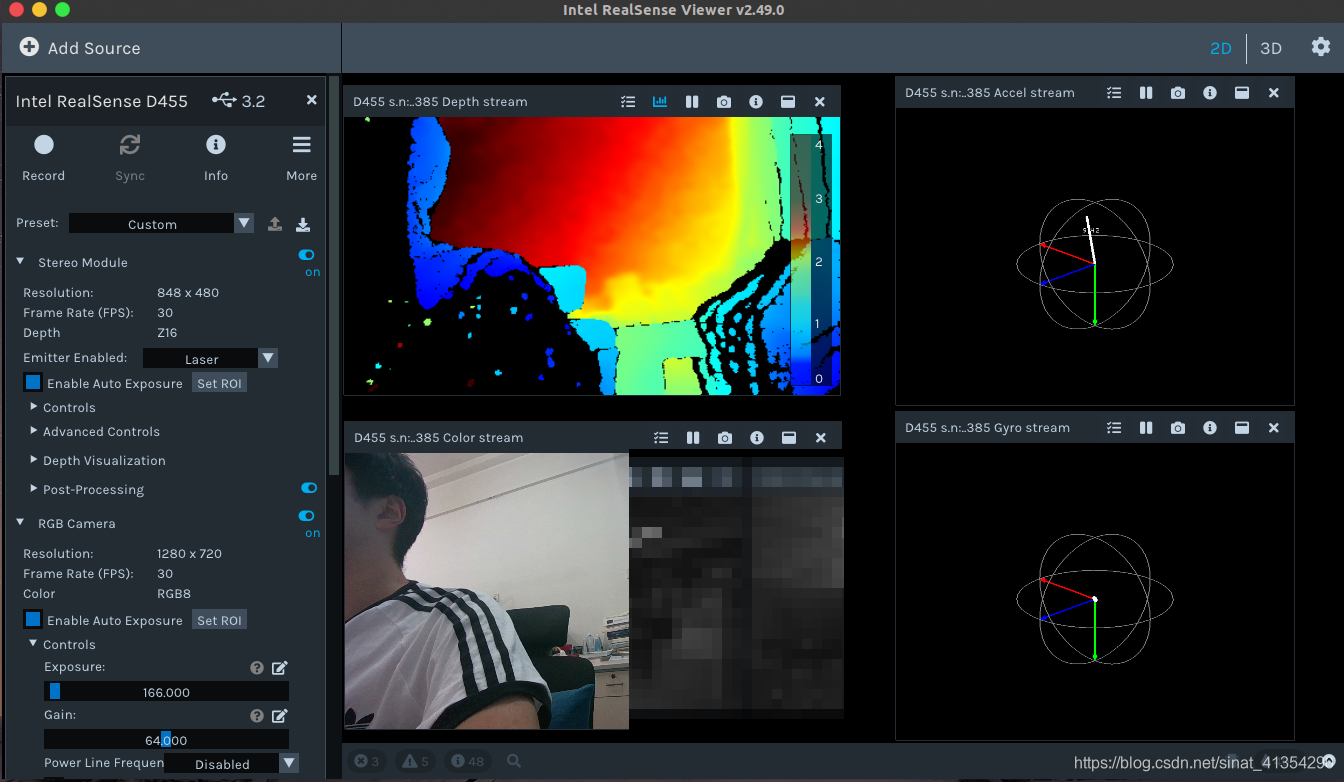Click Set ROI for Stereo Module
Viewport: 1344px width, 782px height.
(219, 383)
